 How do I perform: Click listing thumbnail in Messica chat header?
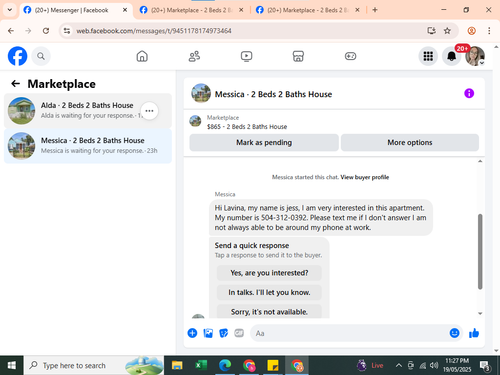point(201,93)
